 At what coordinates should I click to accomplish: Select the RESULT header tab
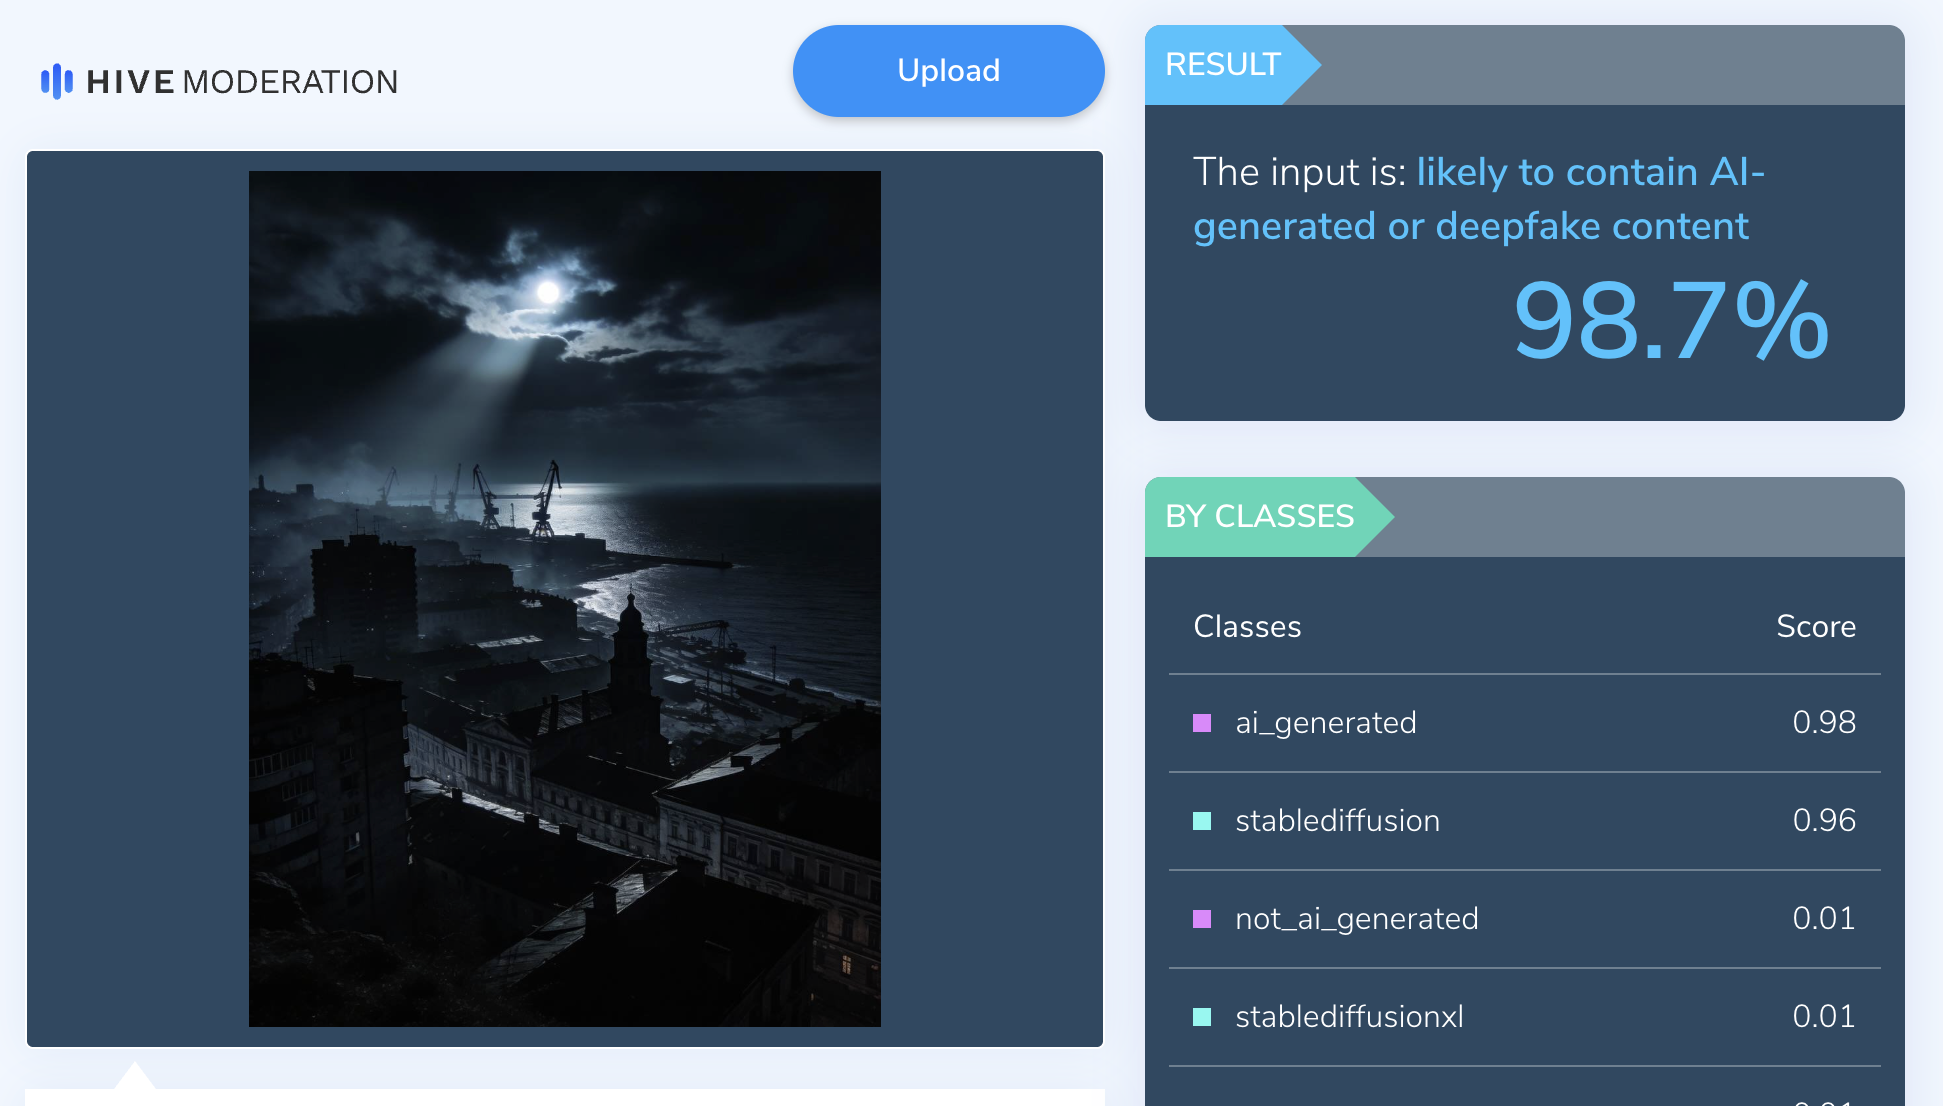click(1223, 65)
